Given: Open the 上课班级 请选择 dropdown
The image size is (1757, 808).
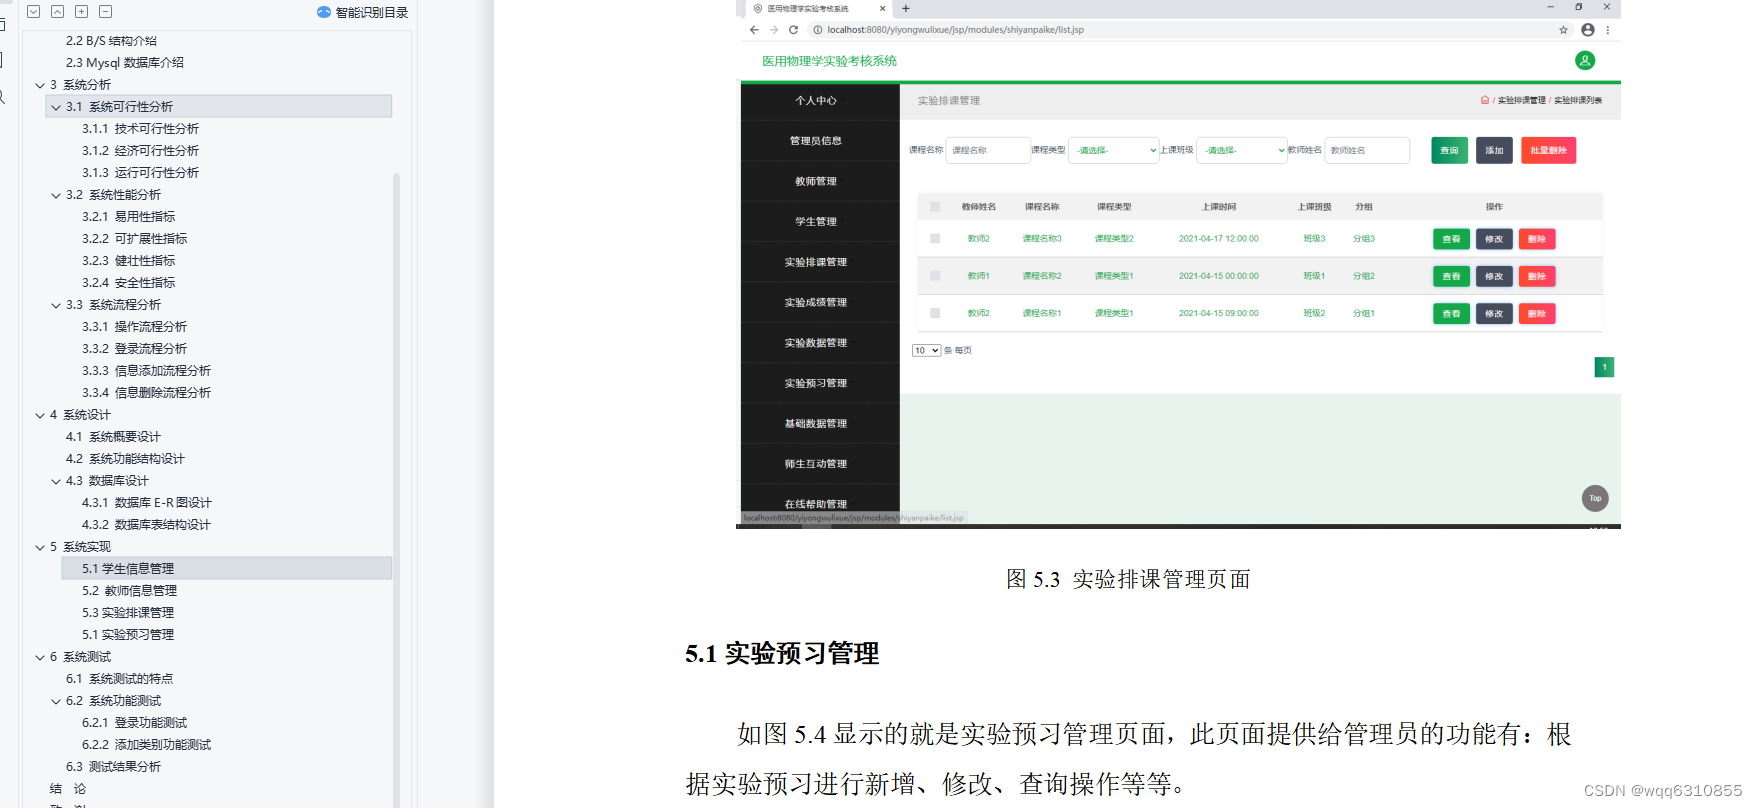Looking at the screenshot, I should coord(1242,150).
